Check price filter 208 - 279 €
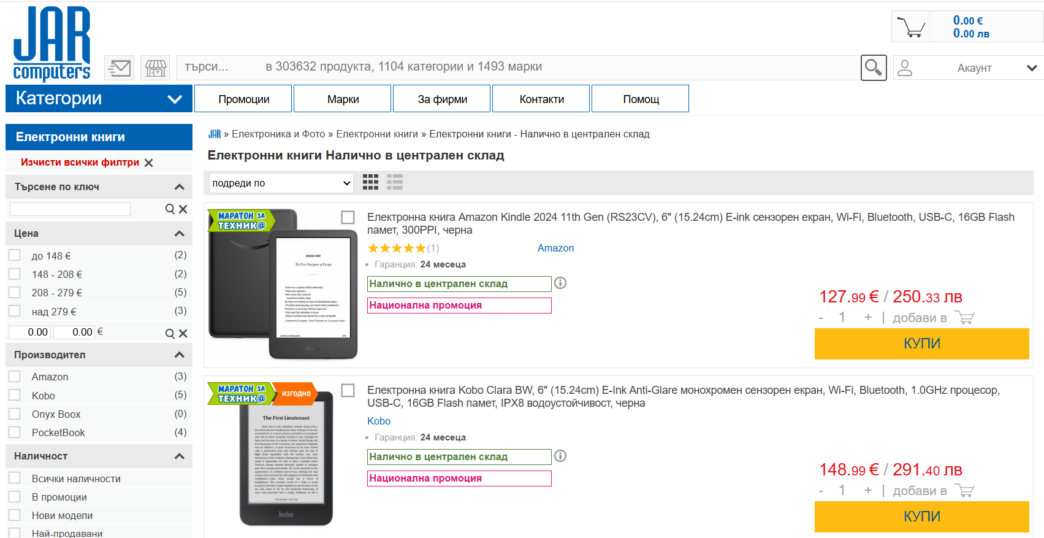 [14, 292]
